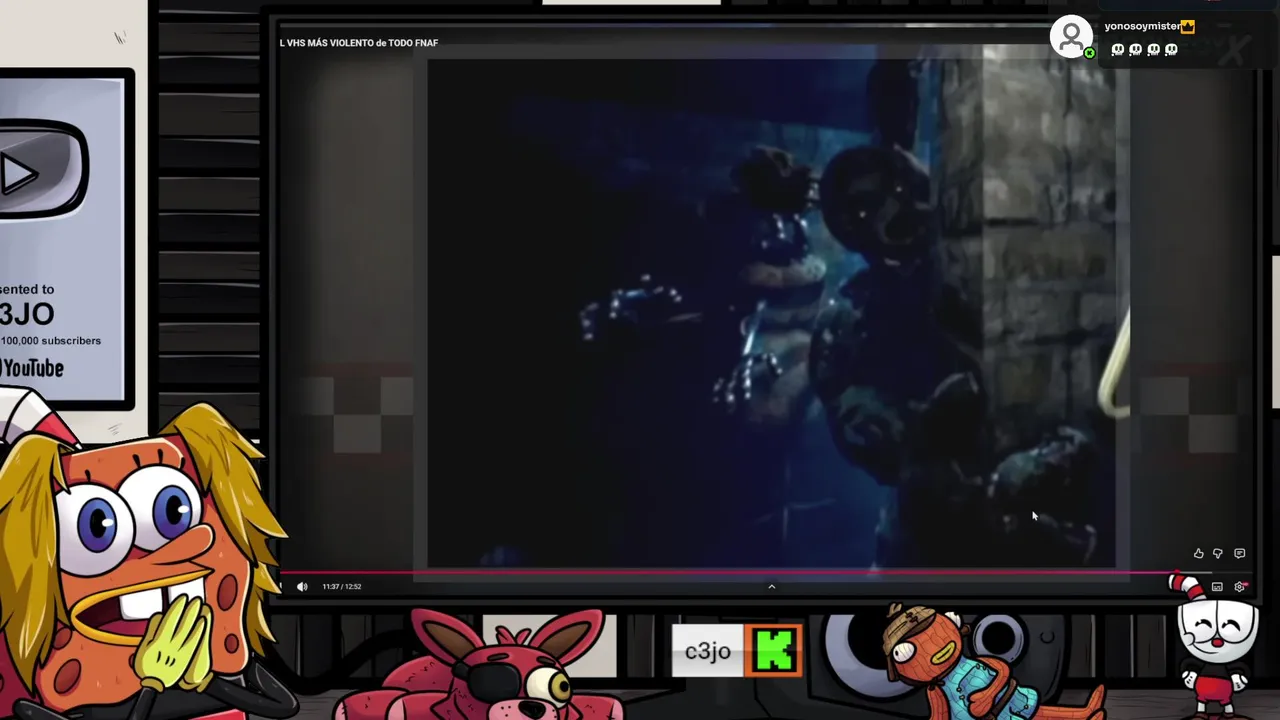The width and height of the screenshot is (1280, 720).
Task: Open player settings gear icon
Action: [x=1239, y=587]
